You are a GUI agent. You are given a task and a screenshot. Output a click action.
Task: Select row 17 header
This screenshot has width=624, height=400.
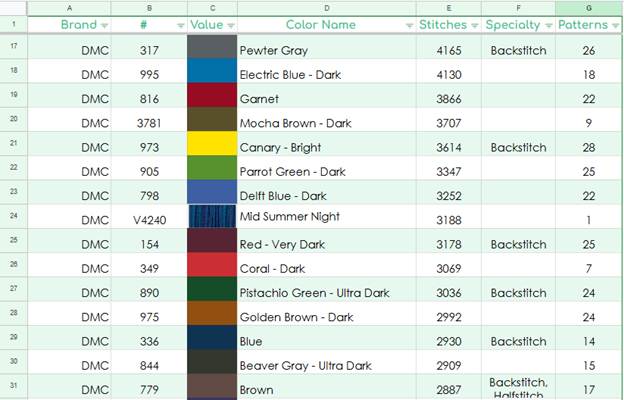(13, 47)
